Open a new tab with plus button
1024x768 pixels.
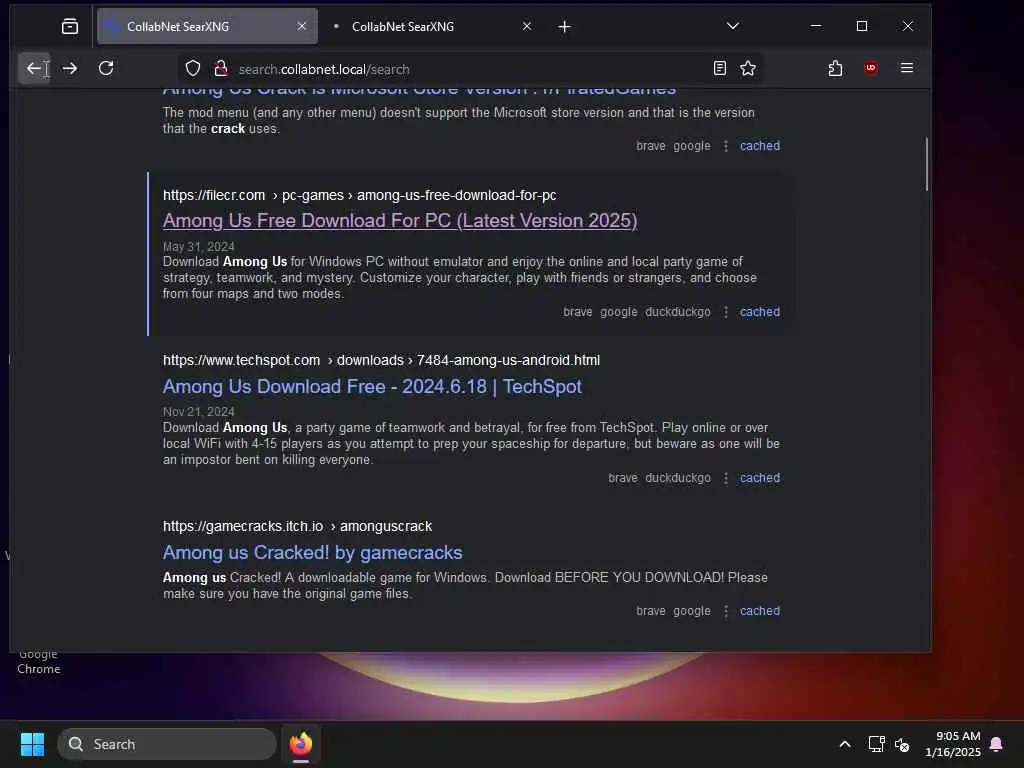[x=565, y=27]
